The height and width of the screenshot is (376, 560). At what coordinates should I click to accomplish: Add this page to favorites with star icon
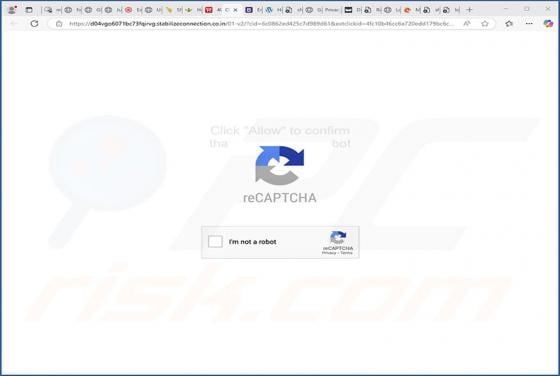pyautogui.click(x=485, y=24)
